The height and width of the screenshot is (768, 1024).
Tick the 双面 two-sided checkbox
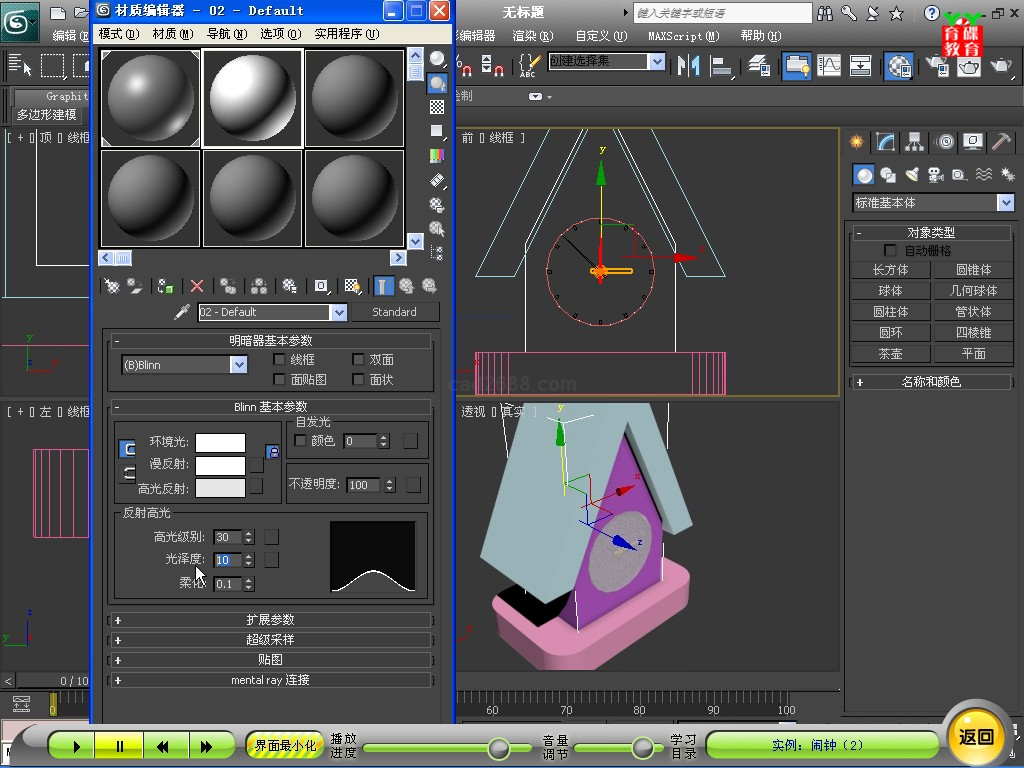coord(359,359)
